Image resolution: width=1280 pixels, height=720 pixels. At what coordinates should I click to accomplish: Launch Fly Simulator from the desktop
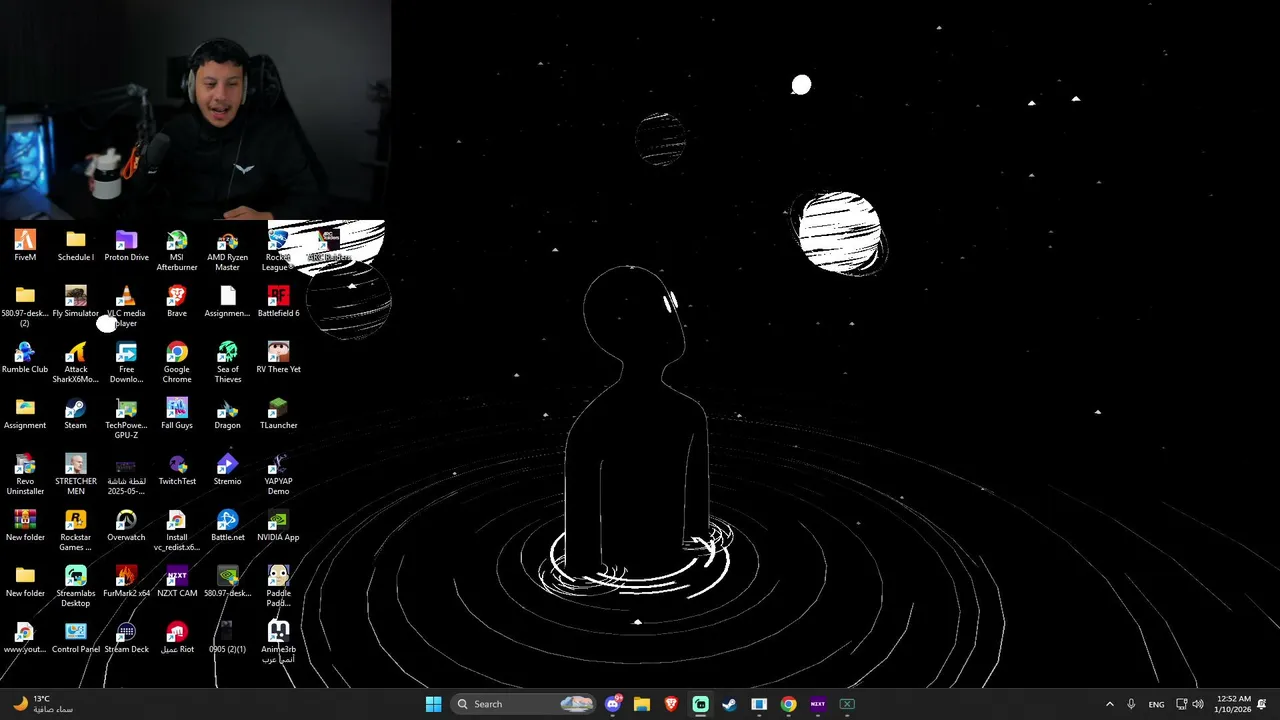(x=76, y=302)
